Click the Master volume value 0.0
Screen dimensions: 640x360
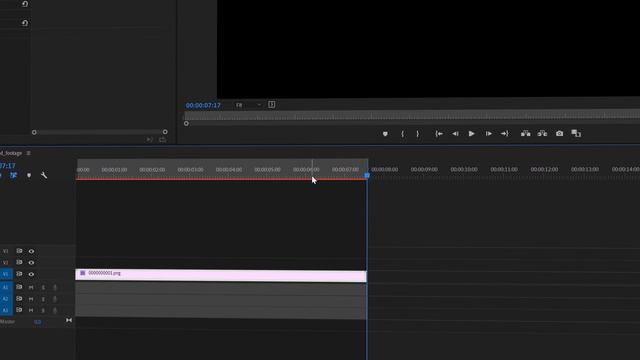point(38,322)
